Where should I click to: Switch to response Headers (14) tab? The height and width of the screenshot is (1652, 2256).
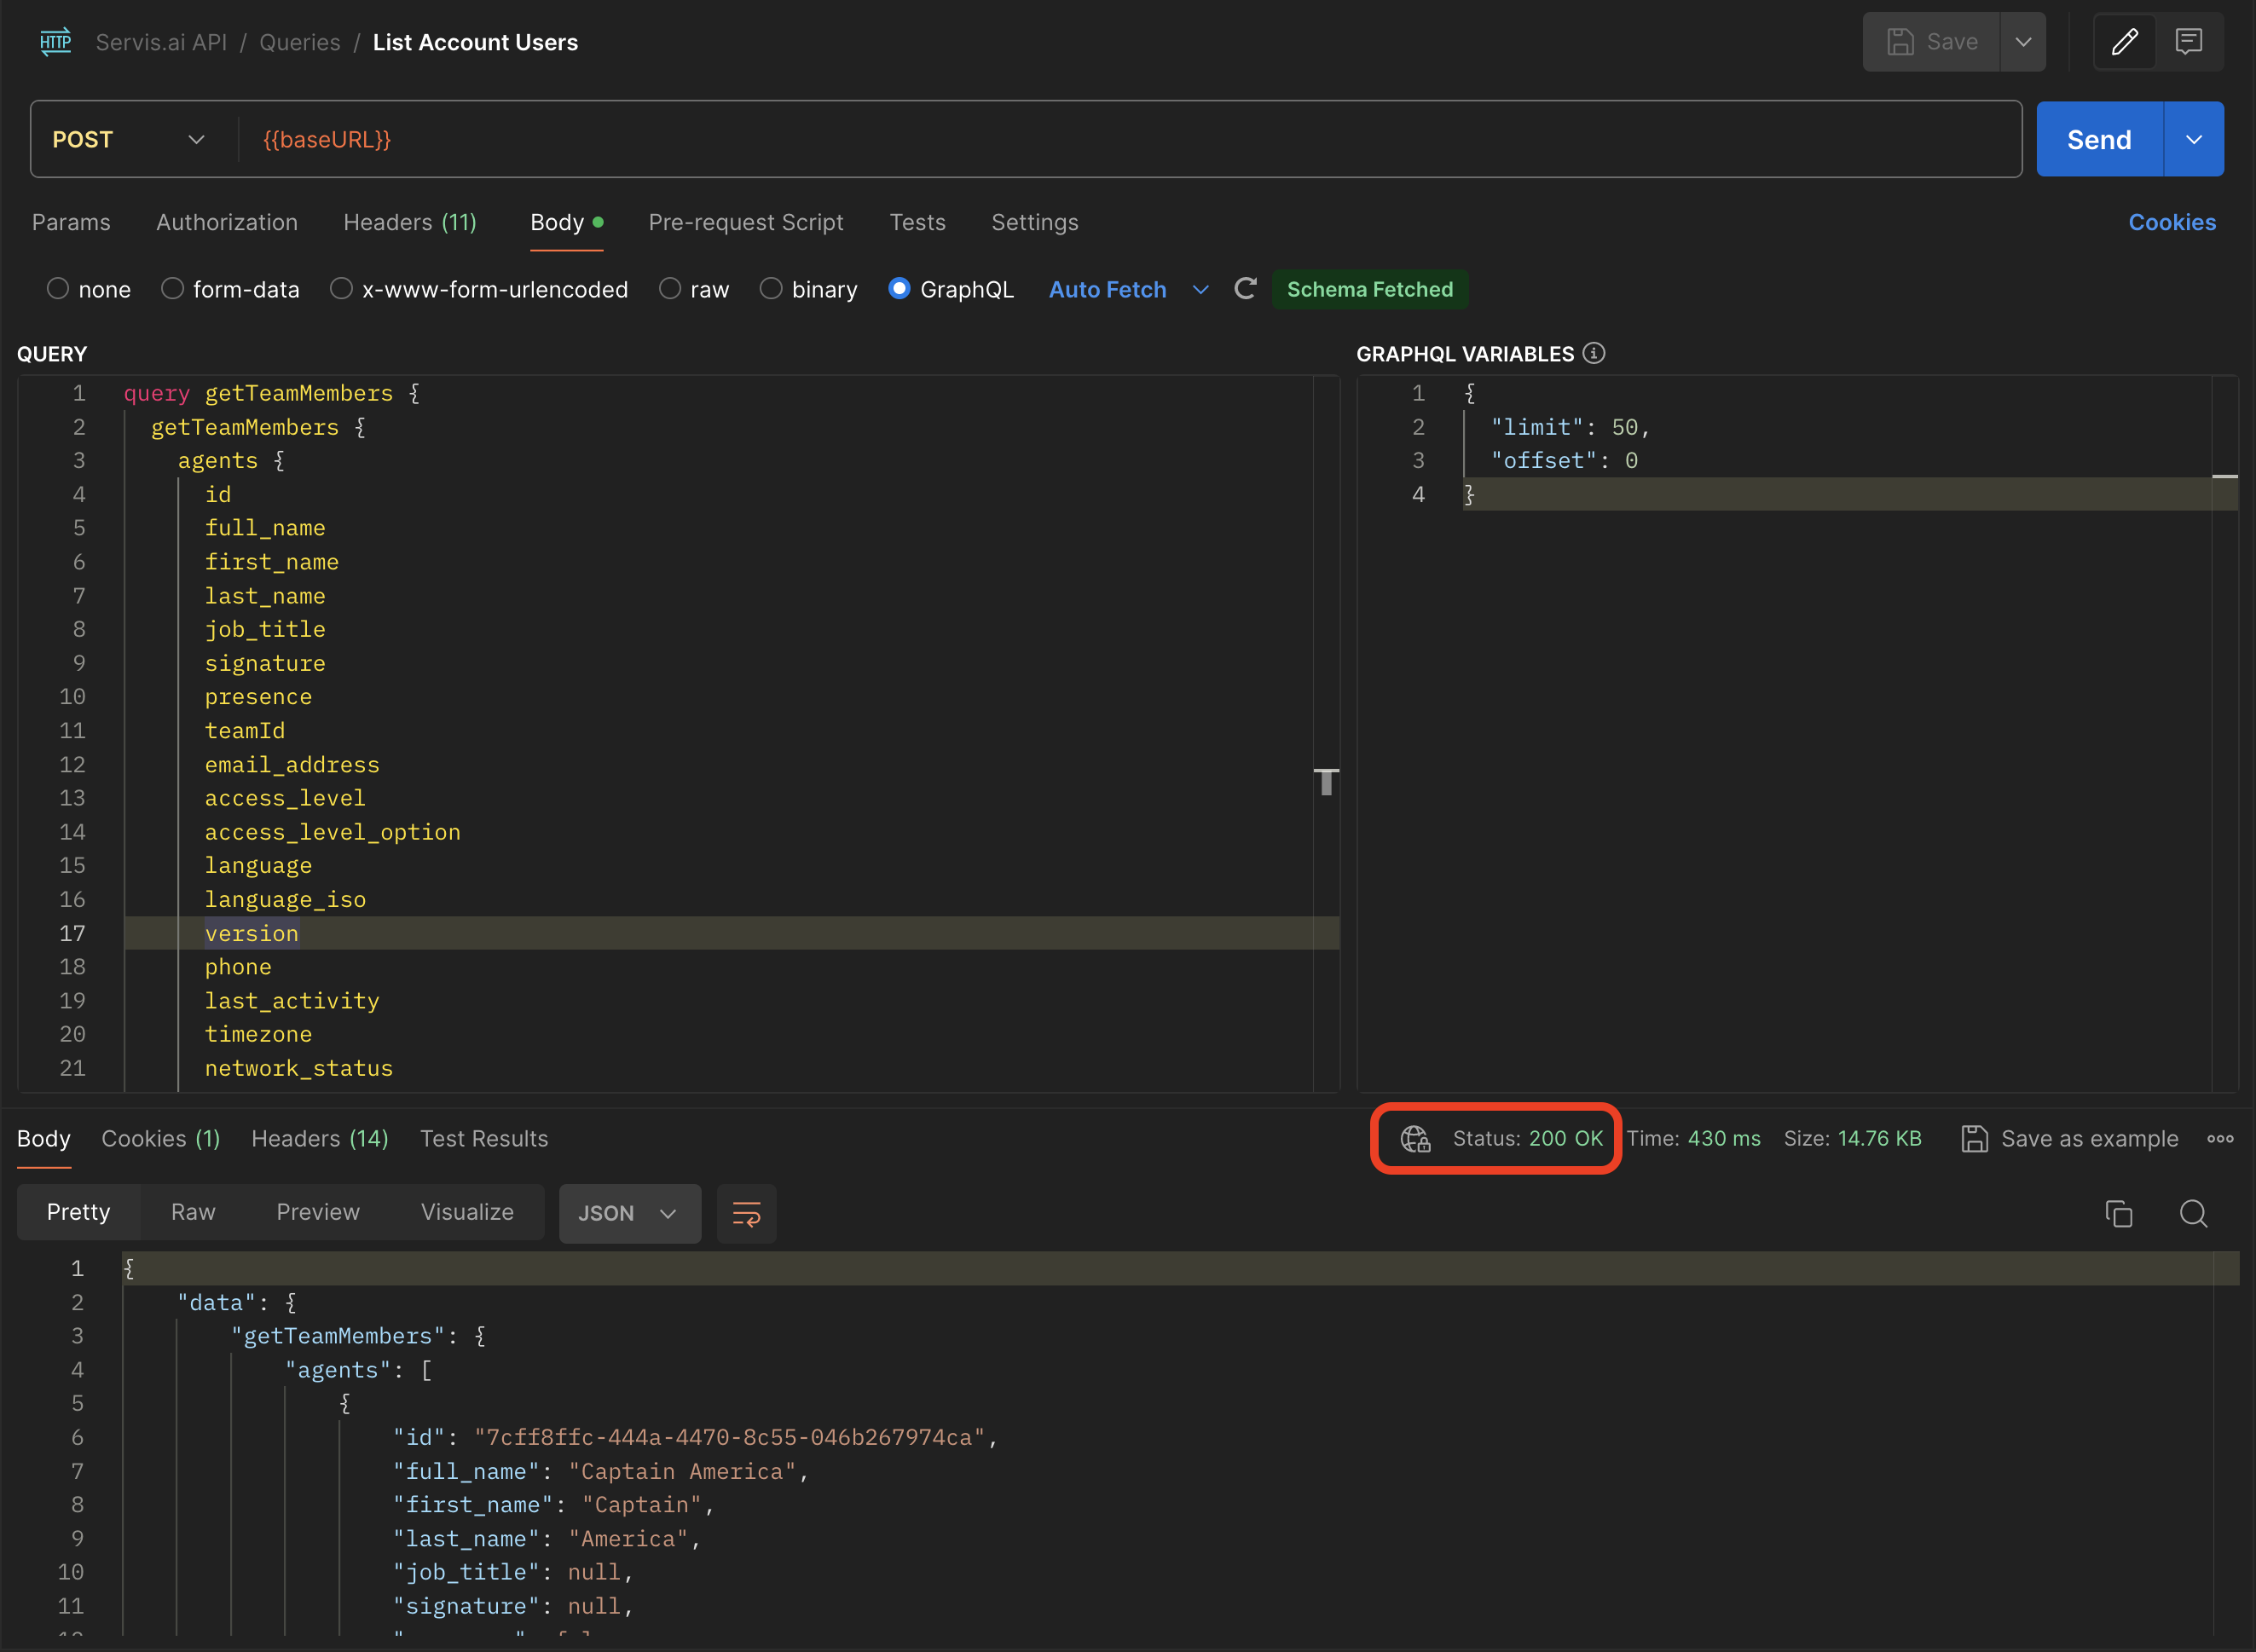point(320,1139)
